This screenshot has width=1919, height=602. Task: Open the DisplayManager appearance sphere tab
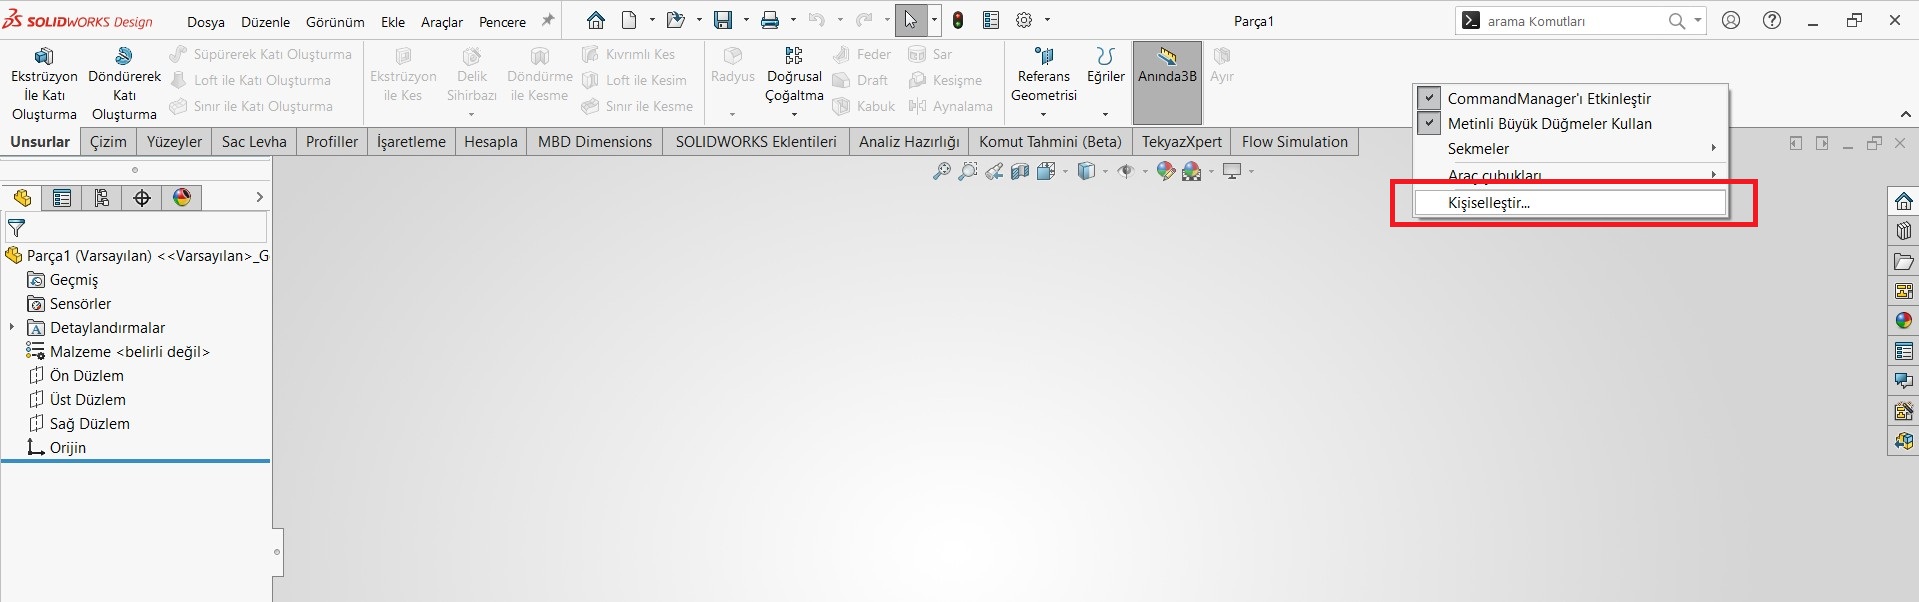pos(182,198)
